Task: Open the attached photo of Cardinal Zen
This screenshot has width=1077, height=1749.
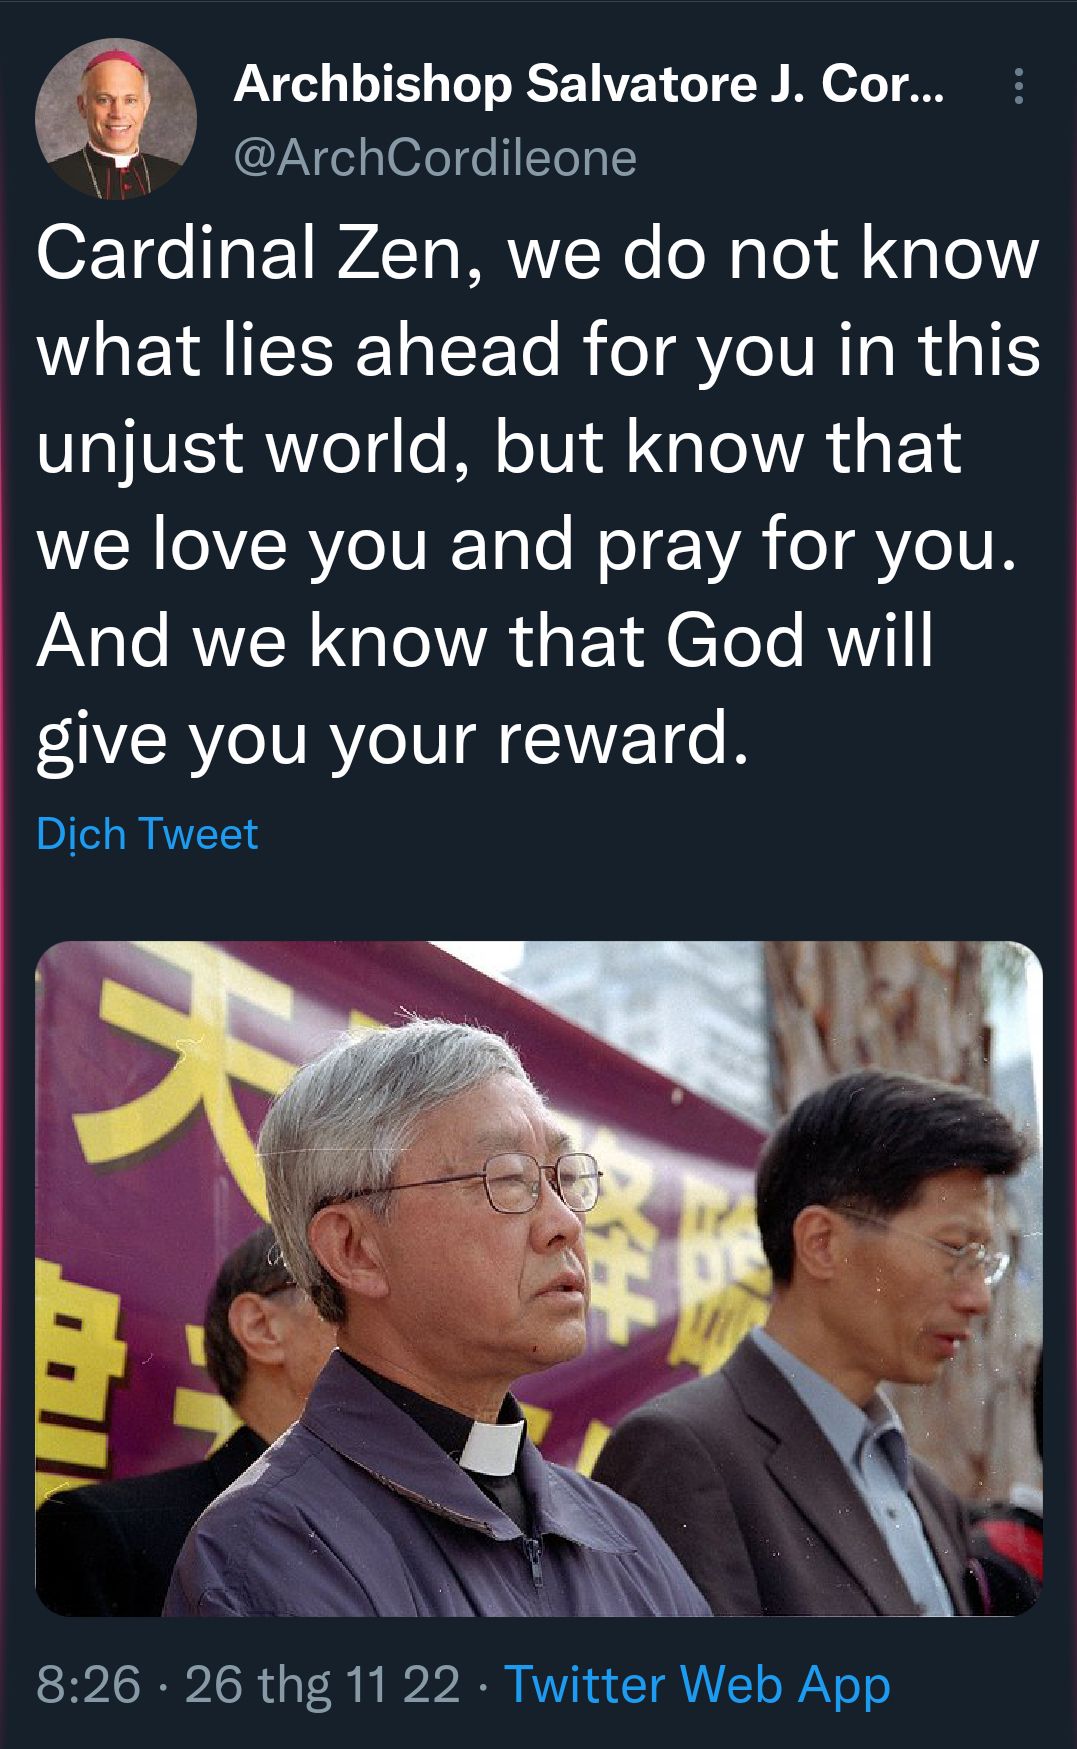Action: coord(539,1278)
